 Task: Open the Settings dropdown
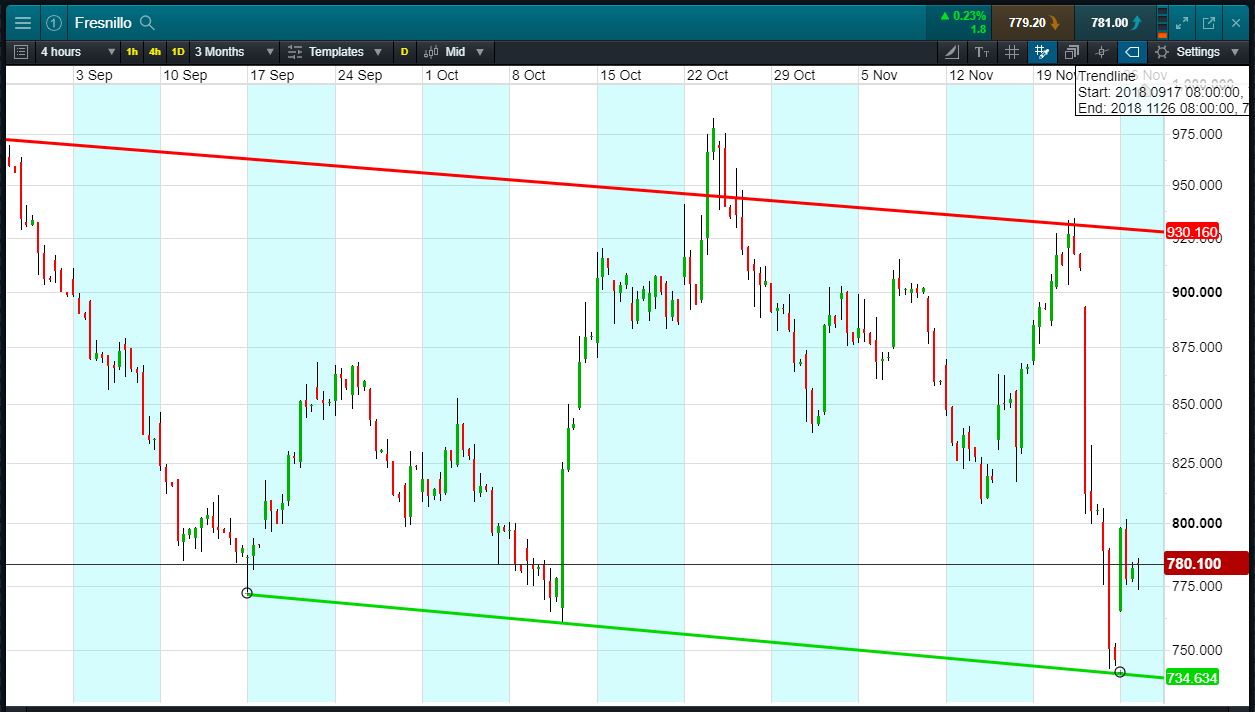tap(1198, 52)
